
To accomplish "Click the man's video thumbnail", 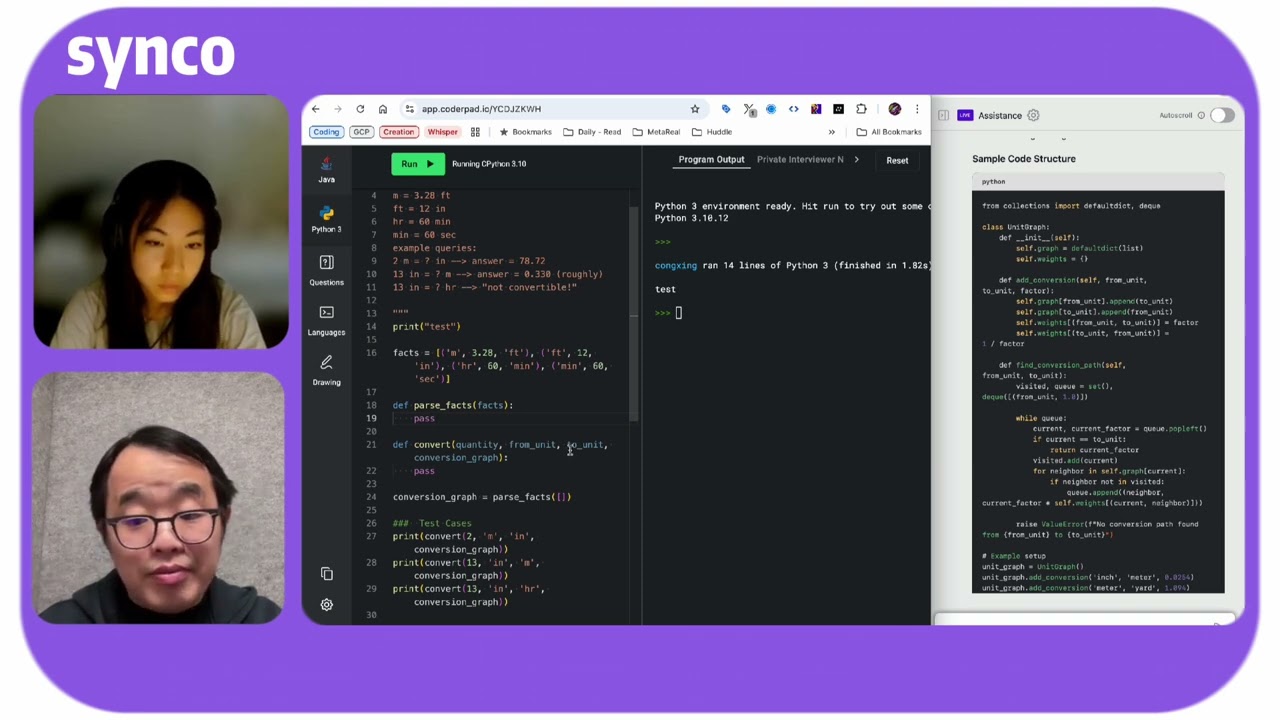I will pyautogui.click(x=158, y=497).
